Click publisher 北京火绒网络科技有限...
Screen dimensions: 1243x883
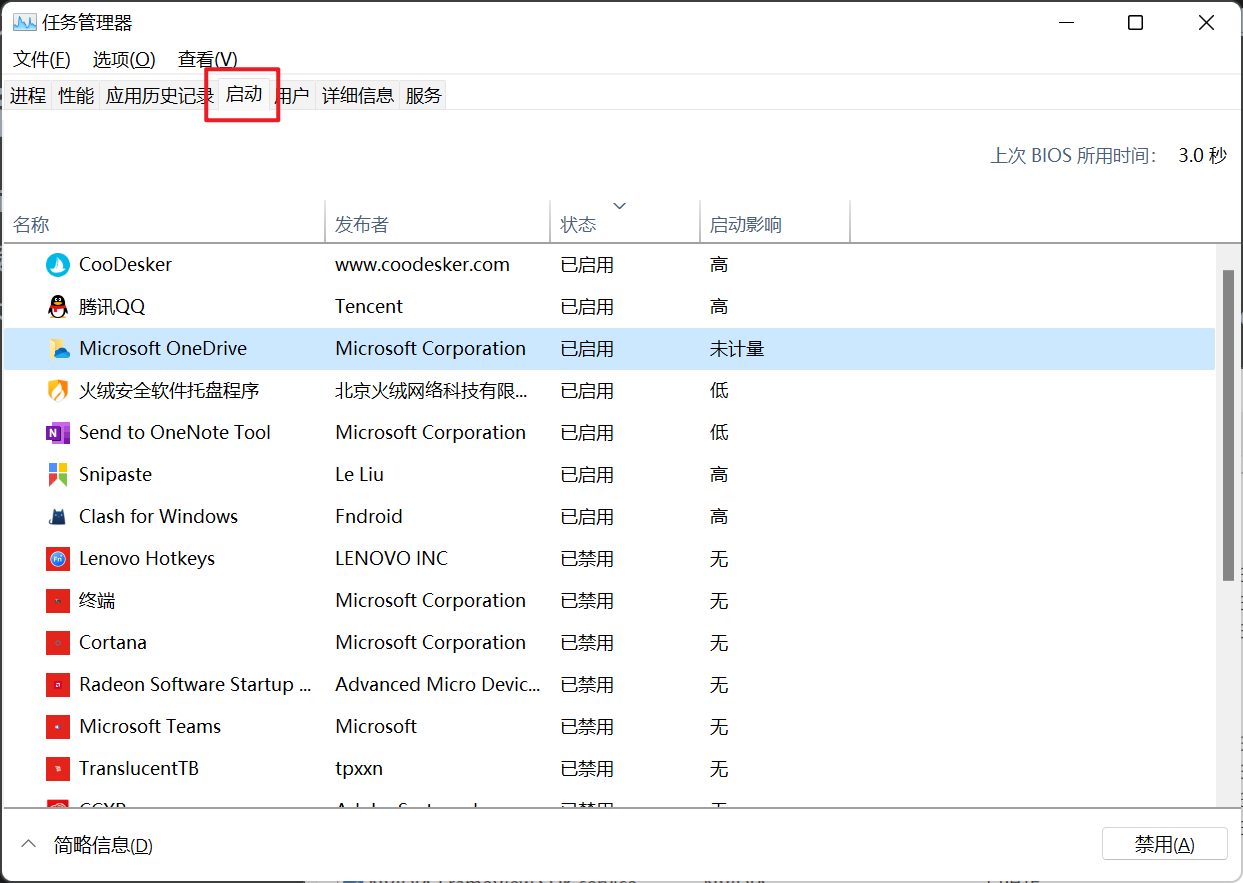431,391
